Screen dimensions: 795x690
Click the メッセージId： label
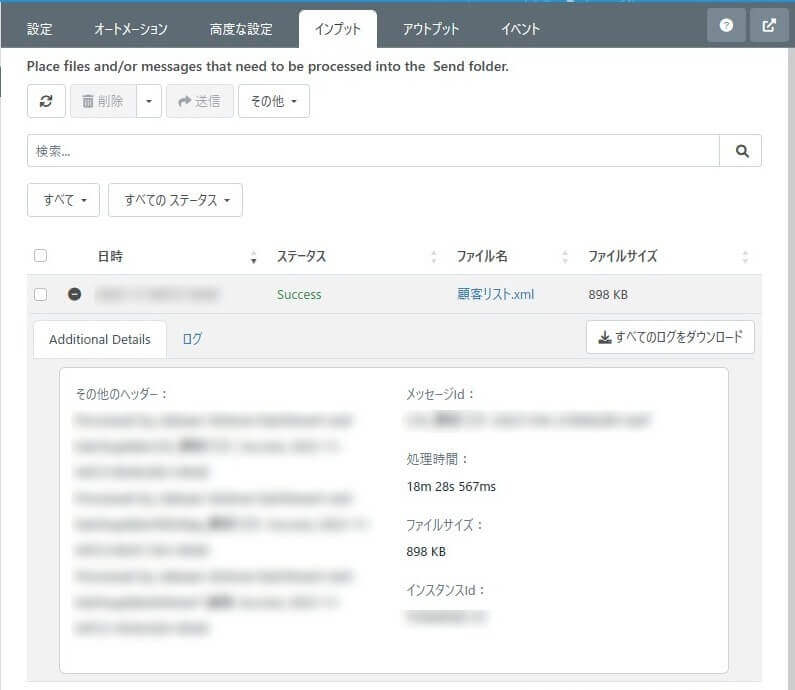[x=440, y=394]
